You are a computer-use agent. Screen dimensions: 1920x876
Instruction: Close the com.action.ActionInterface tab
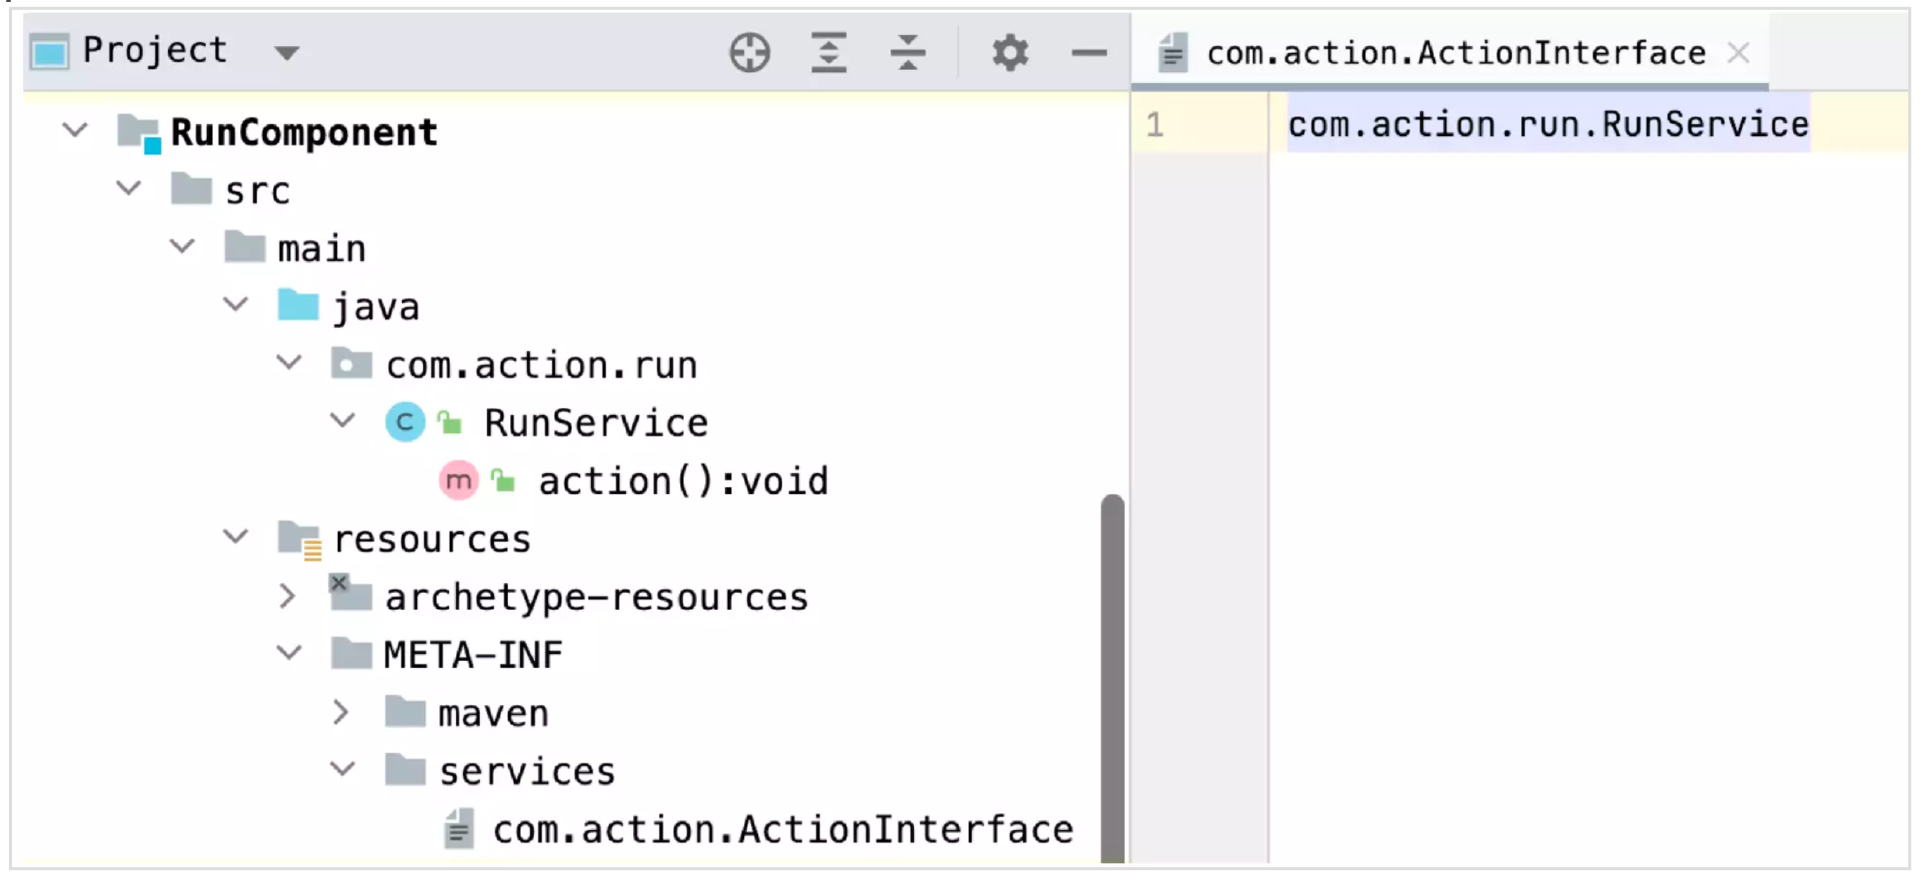pyautogui.click(x=1738, y=53)
